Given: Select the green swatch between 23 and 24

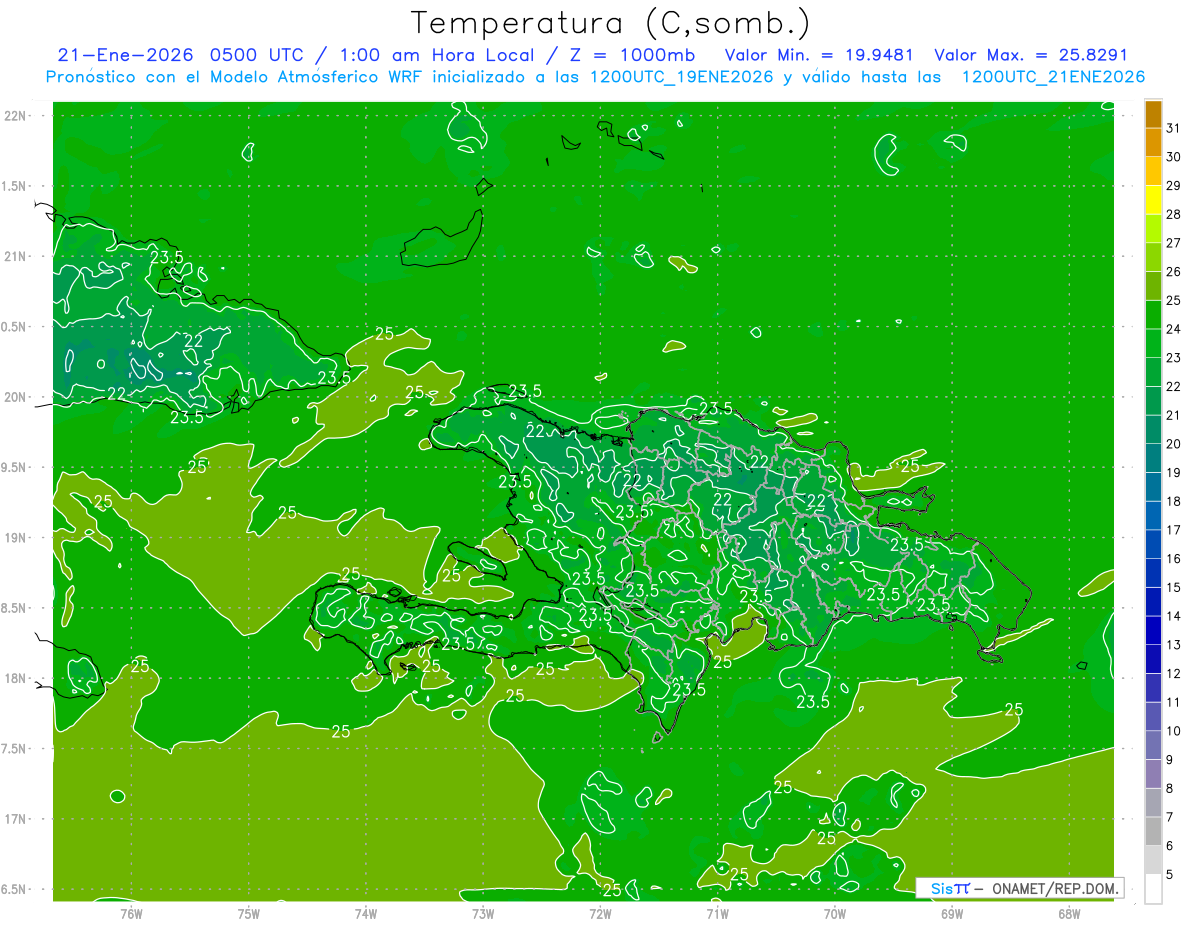Looking at the screenshot, I should pos(1153,344).
